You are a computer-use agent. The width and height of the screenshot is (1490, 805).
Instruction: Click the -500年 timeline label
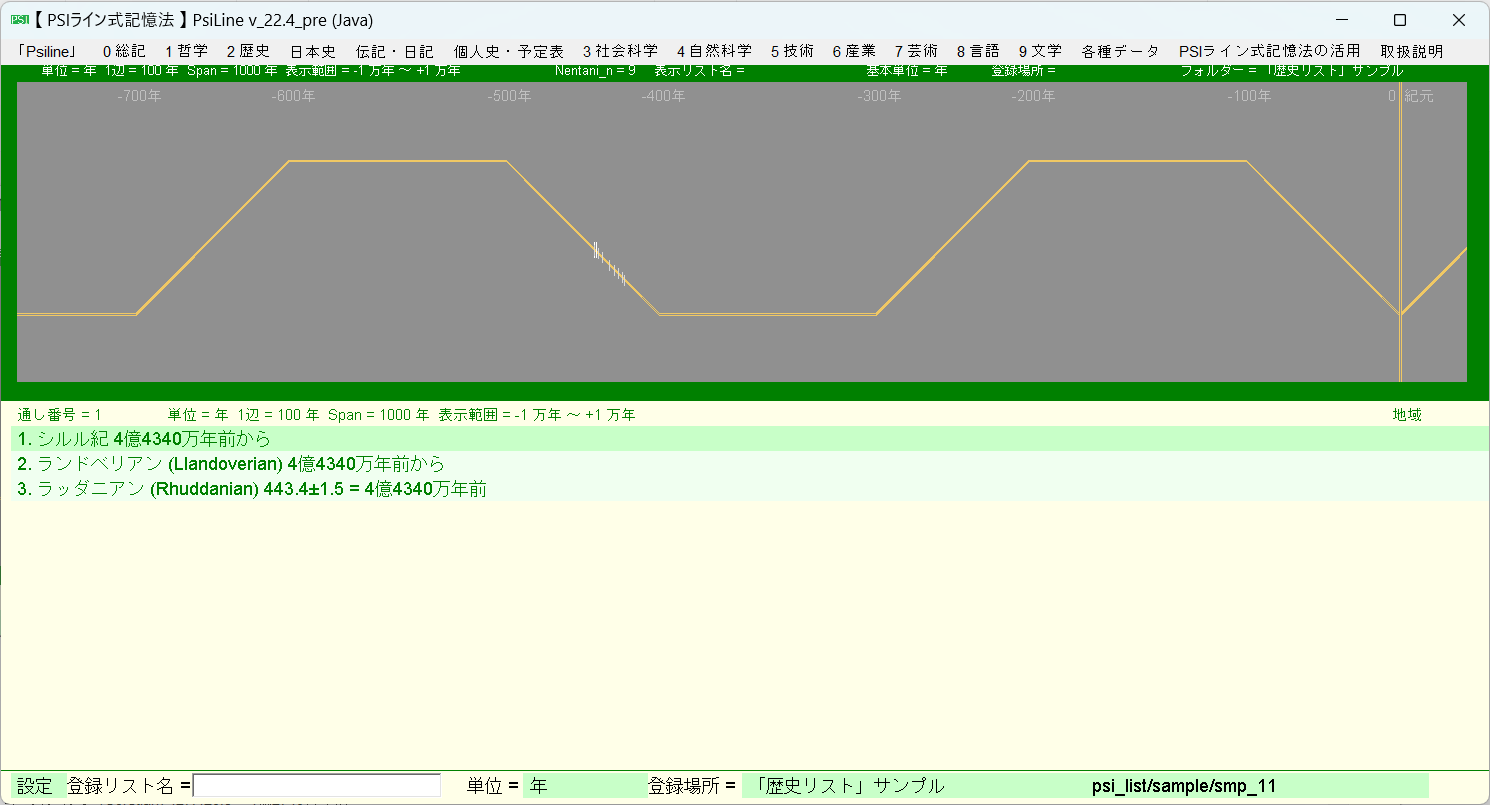click(510, 96)
